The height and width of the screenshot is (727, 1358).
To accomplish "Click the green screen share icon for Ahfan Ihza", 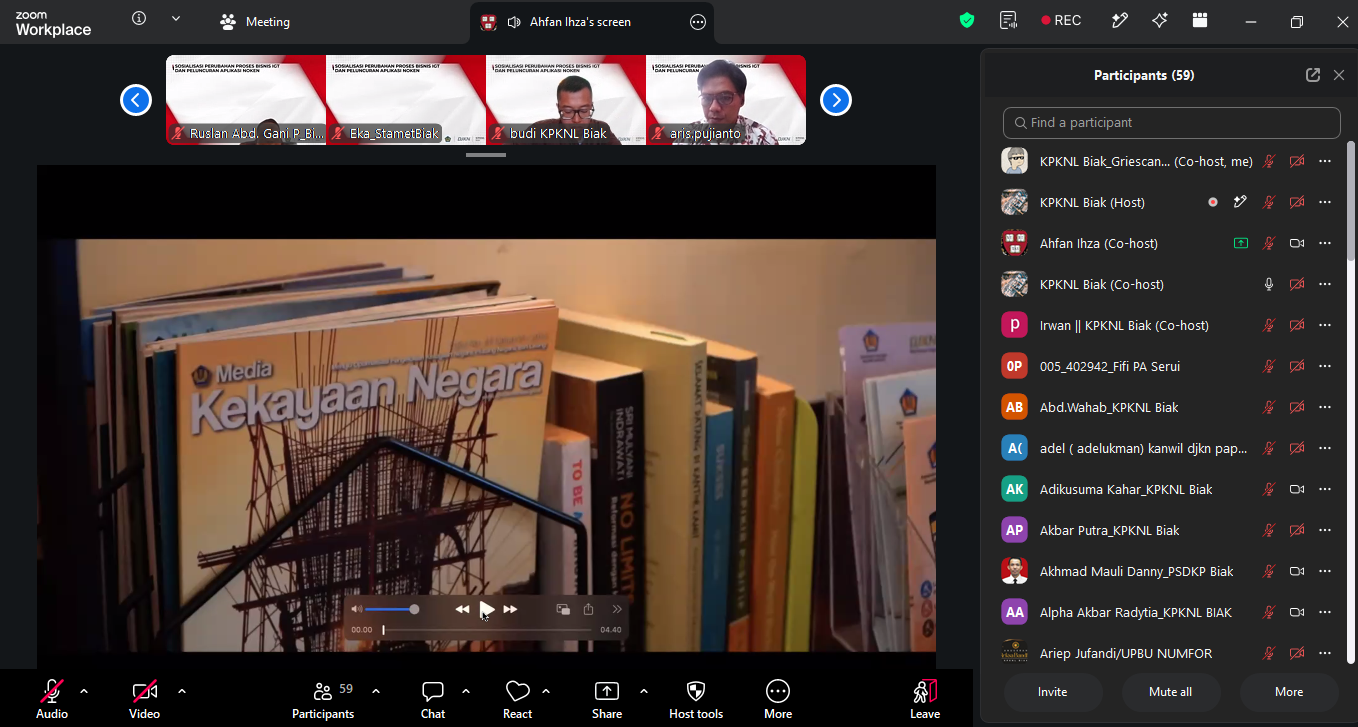I will click(x=1241, y=243).
